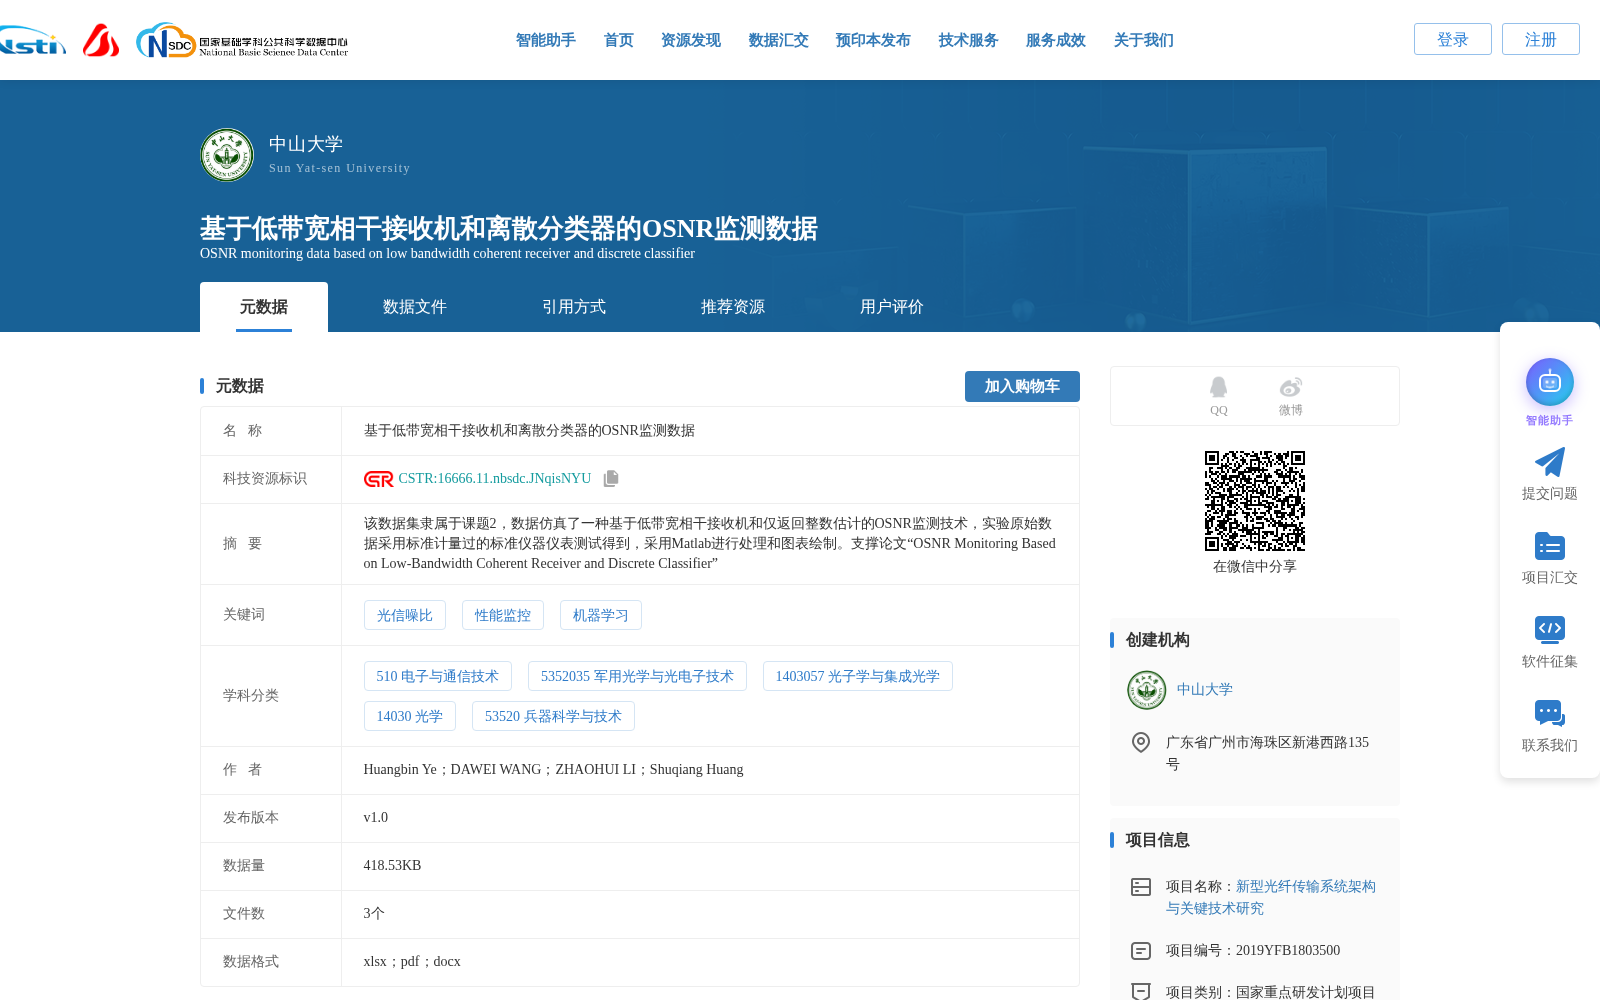1600x1000 pixels.
Task: Click the Sun Yat-sen University emblem
Action: [x=227, y=155]
